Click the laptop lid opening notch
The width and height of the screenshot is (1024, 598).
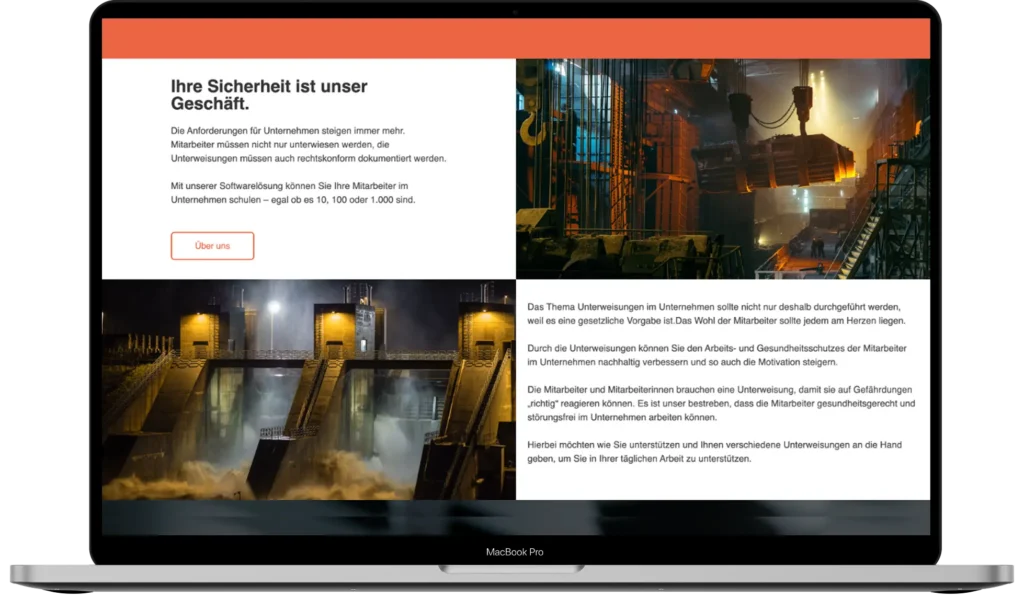(x=511, y=569)
